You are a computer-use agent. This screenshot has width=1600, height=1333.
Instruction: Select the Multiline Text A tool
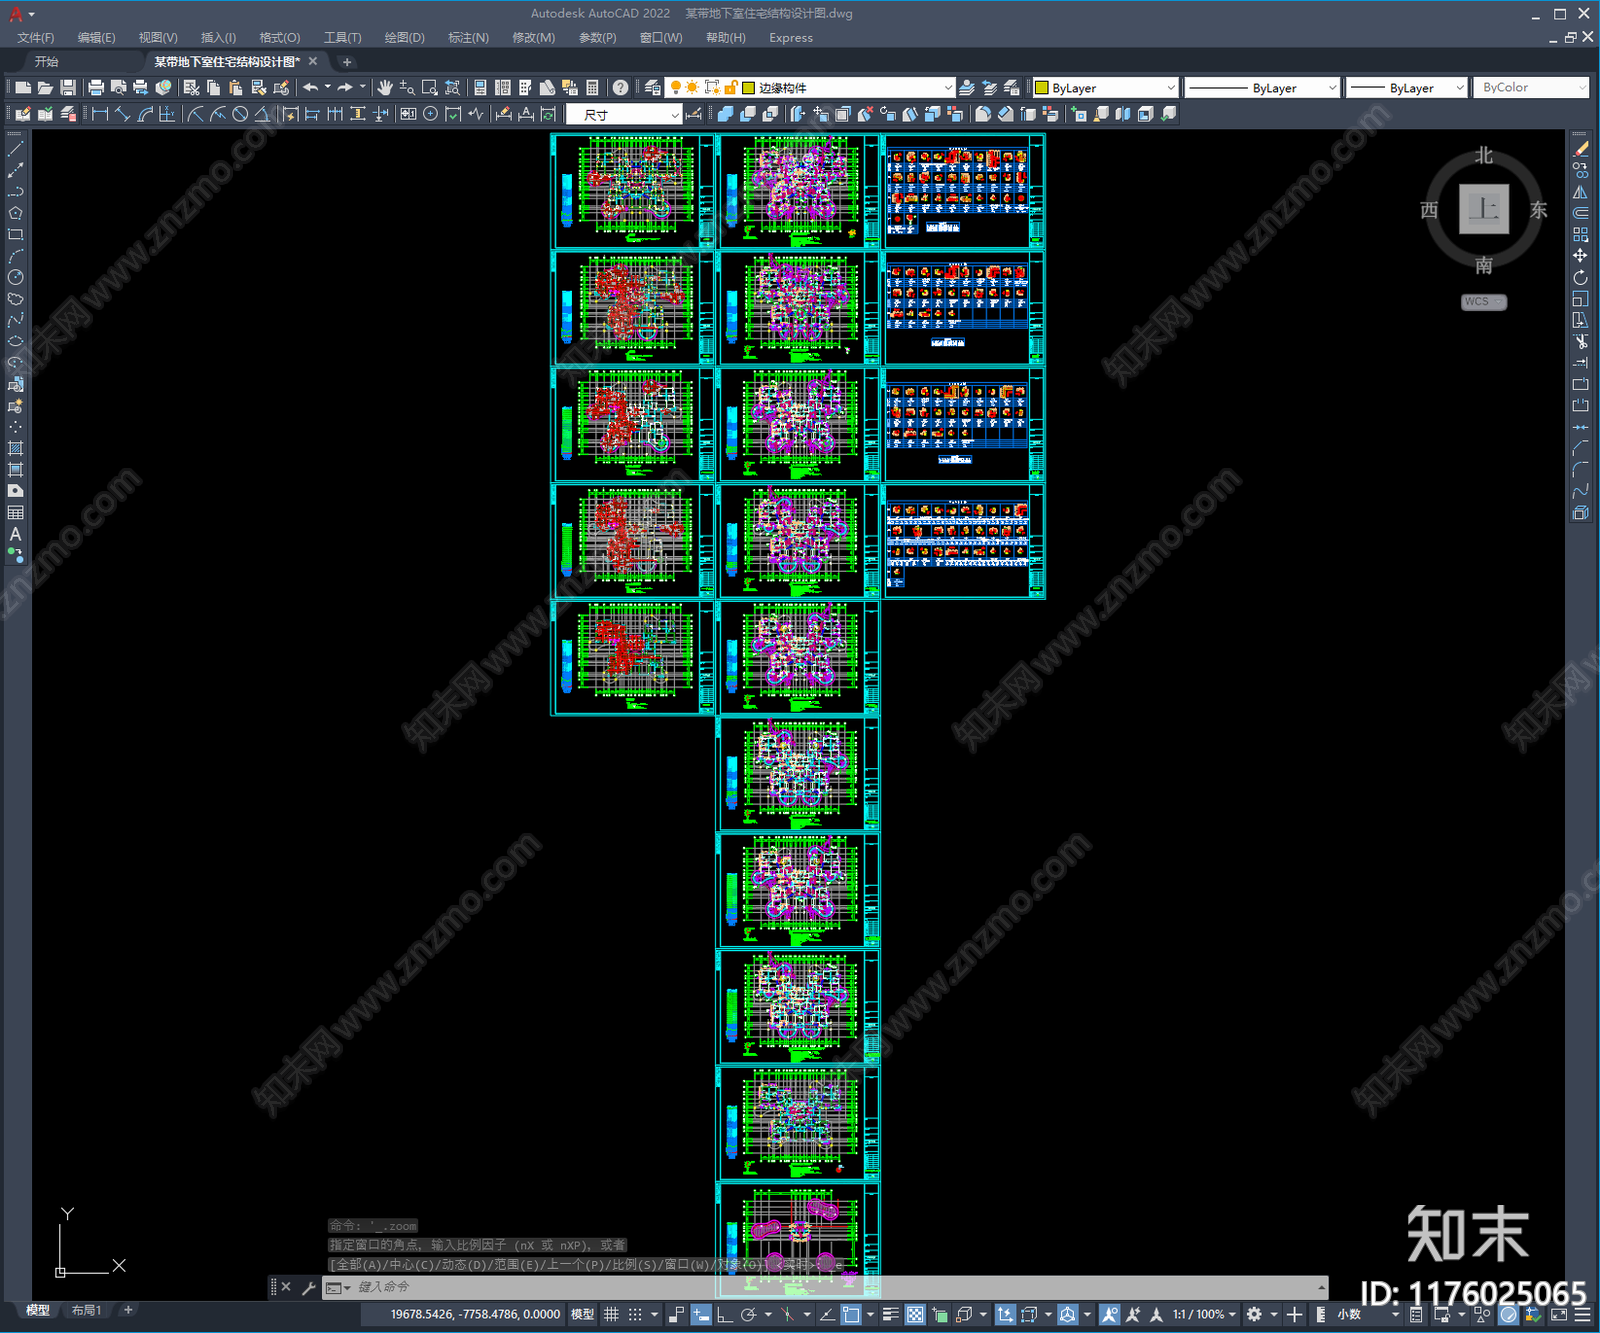pos(15,534)
